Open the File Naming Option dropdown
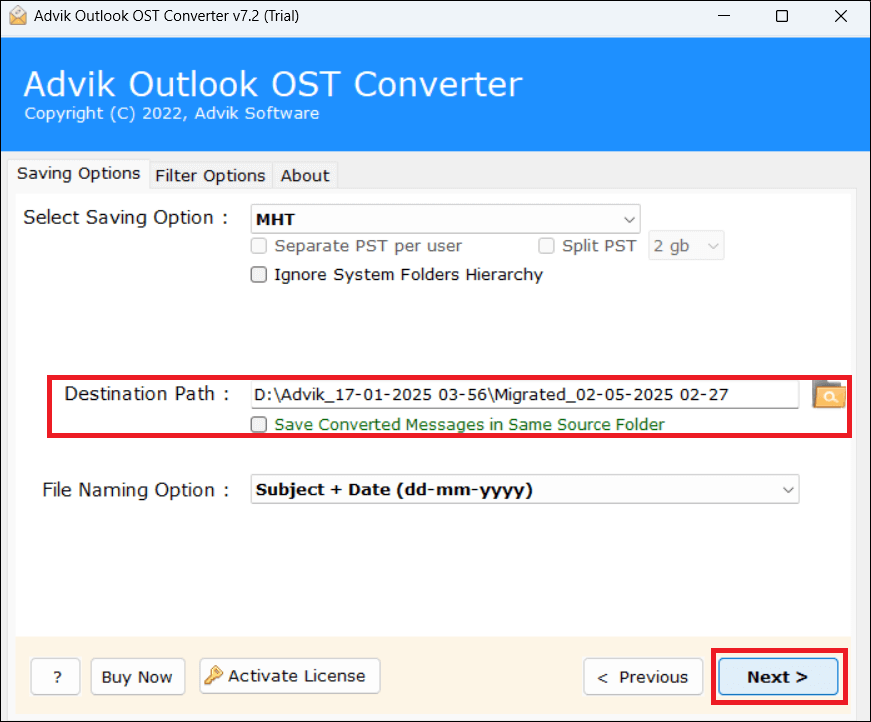 coord(525,489)
